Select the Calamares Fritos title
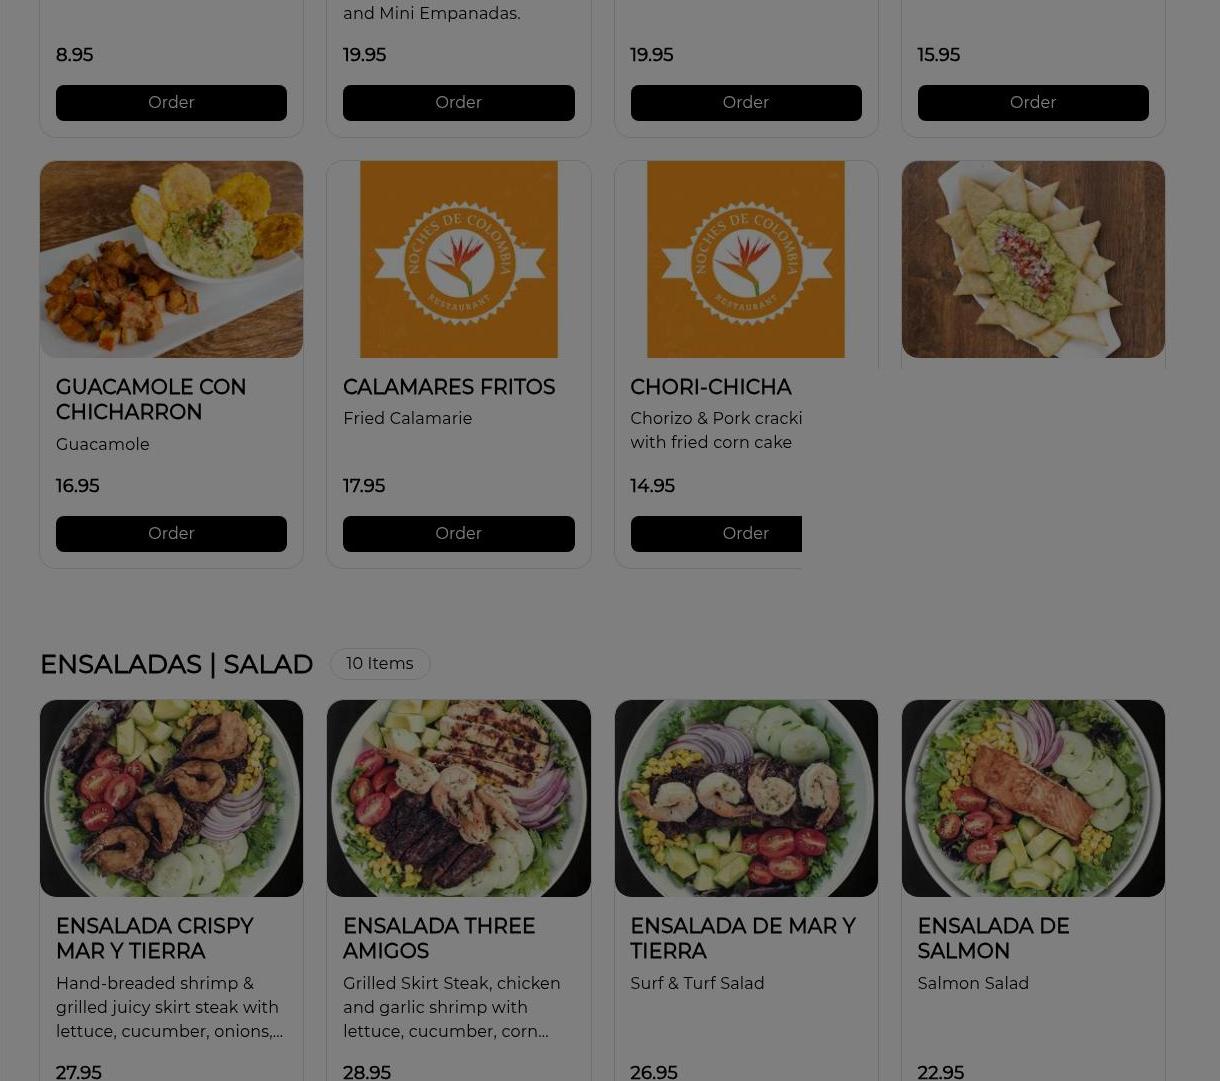Image resolution: width=1220 pixels, height=1081 pixels. coord(448,388)
